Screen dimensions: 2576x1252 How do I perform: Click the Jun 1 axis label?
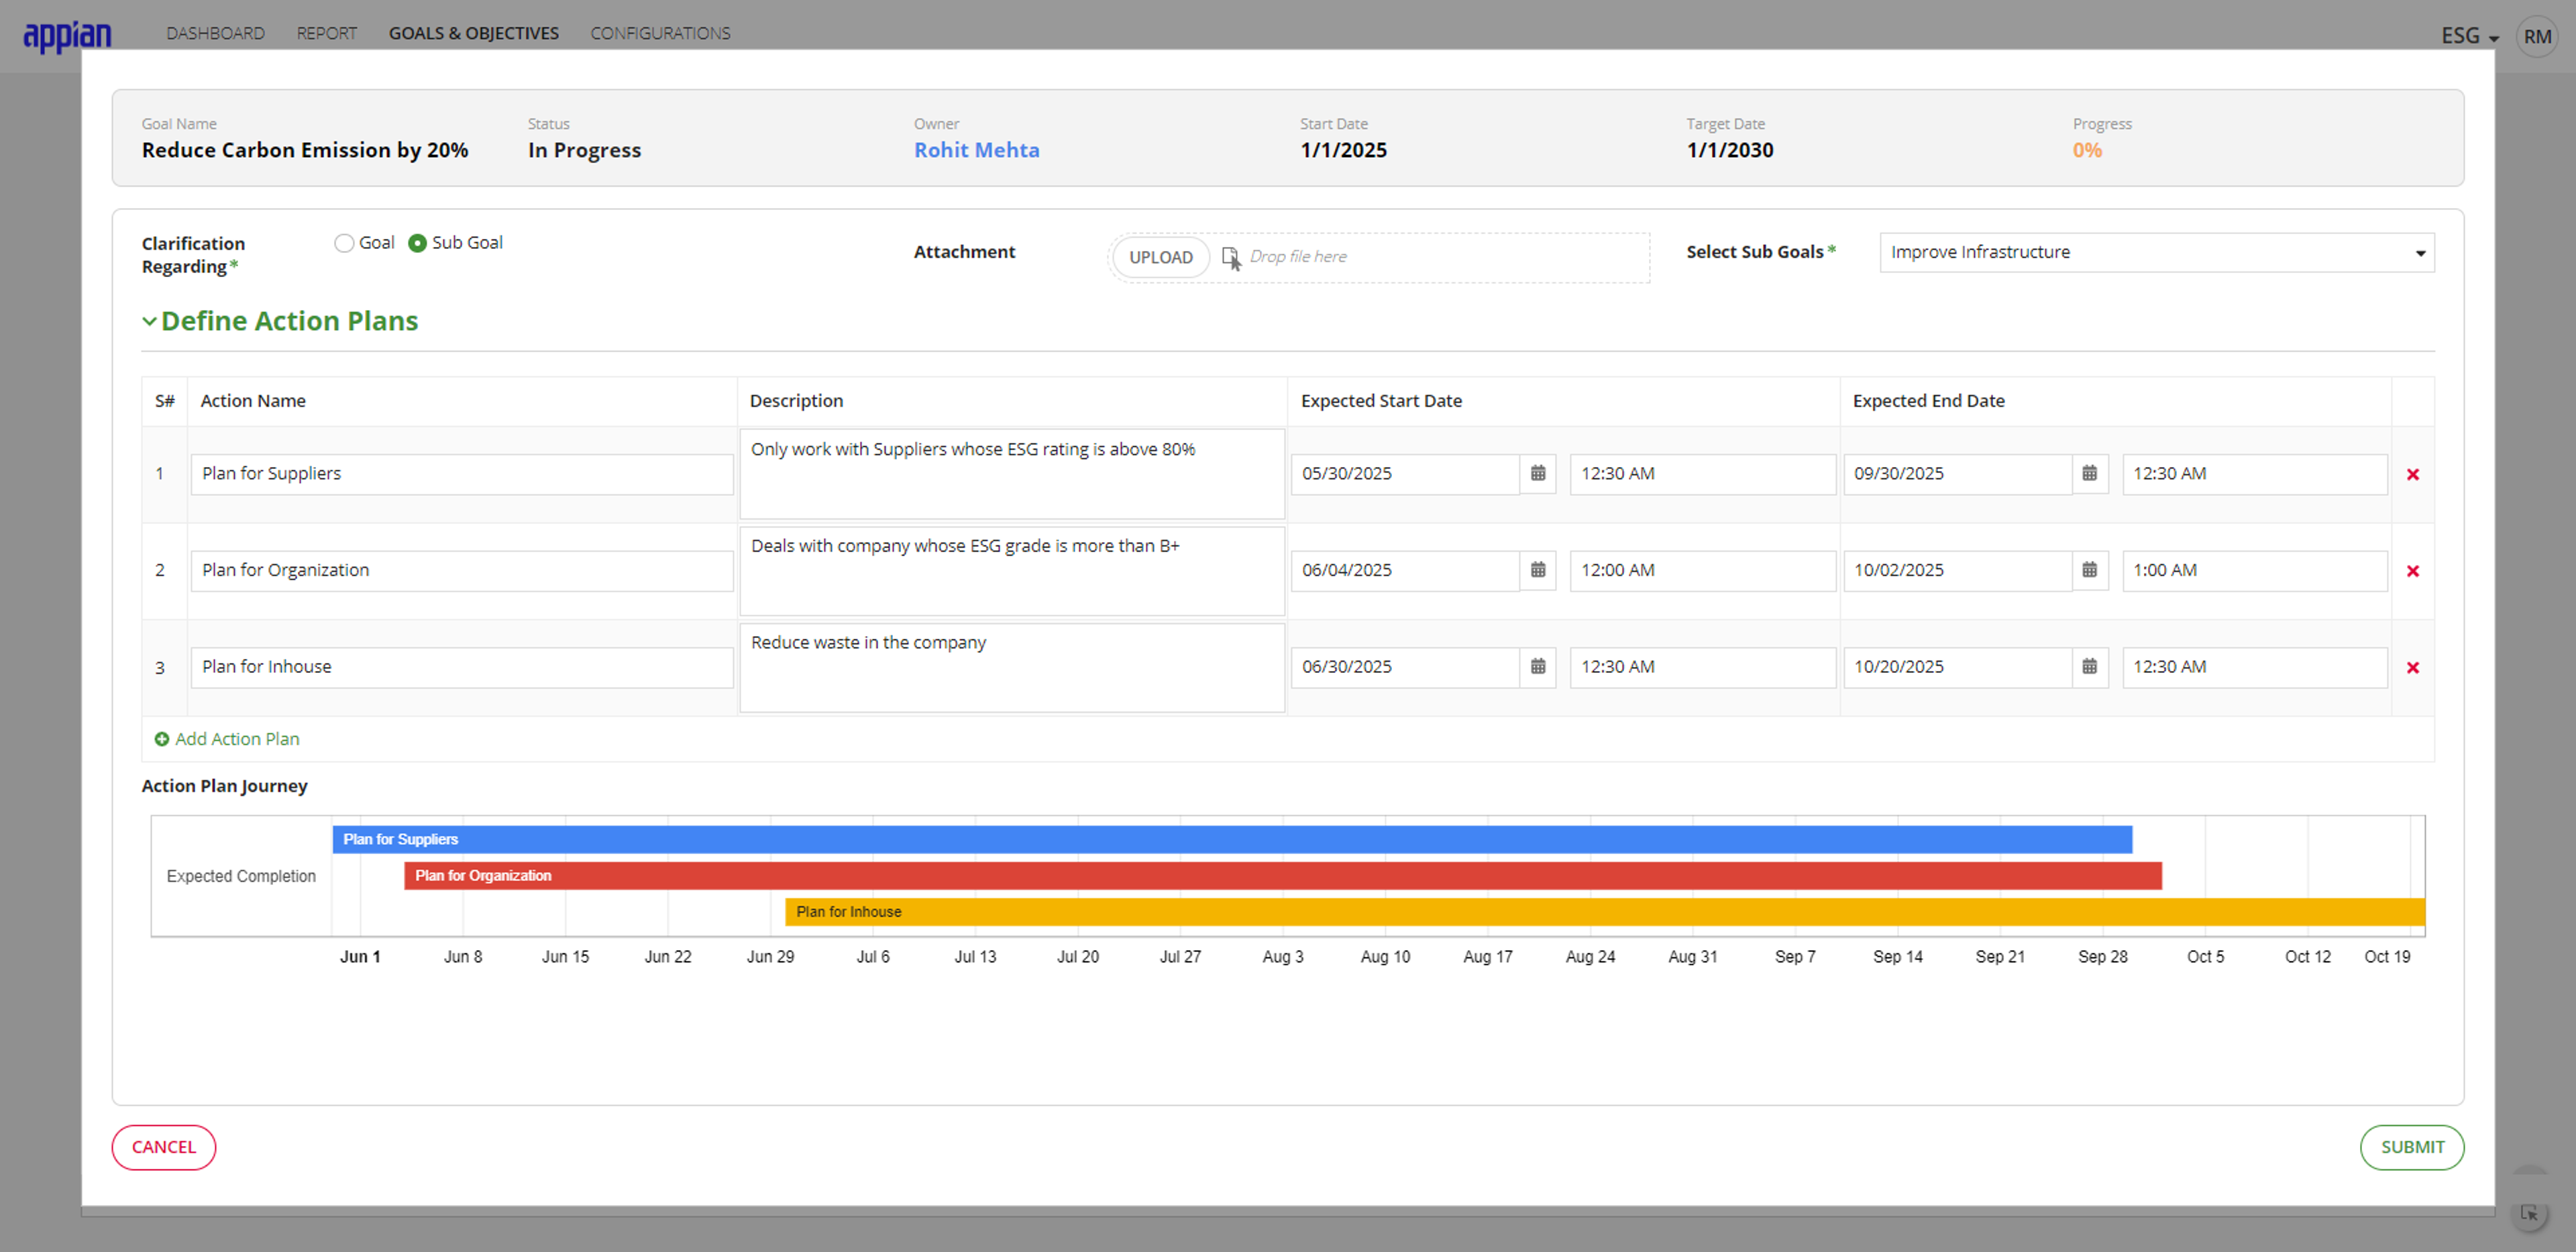click(x=360, y=957)
